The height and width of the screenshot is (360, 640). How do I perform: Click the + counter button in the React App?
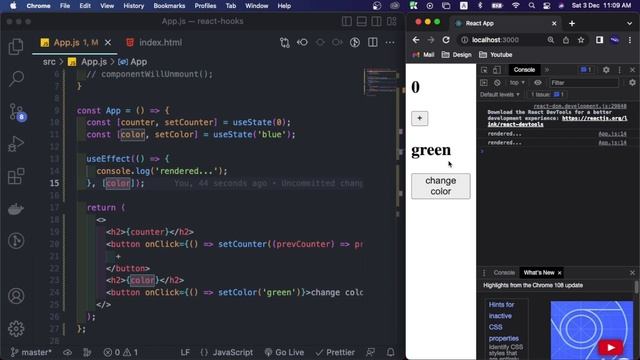click(420, 118)
